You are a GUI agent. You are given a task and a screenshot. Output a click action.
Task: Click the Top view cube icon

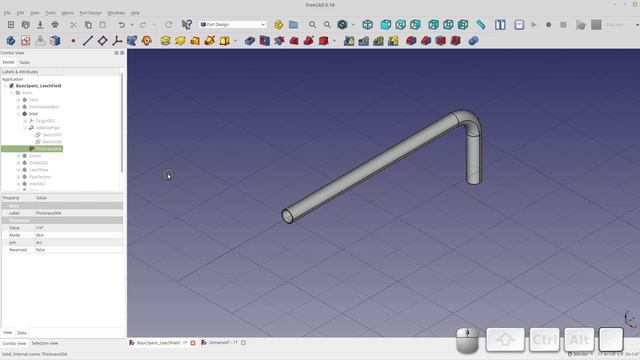coord(400,24)
